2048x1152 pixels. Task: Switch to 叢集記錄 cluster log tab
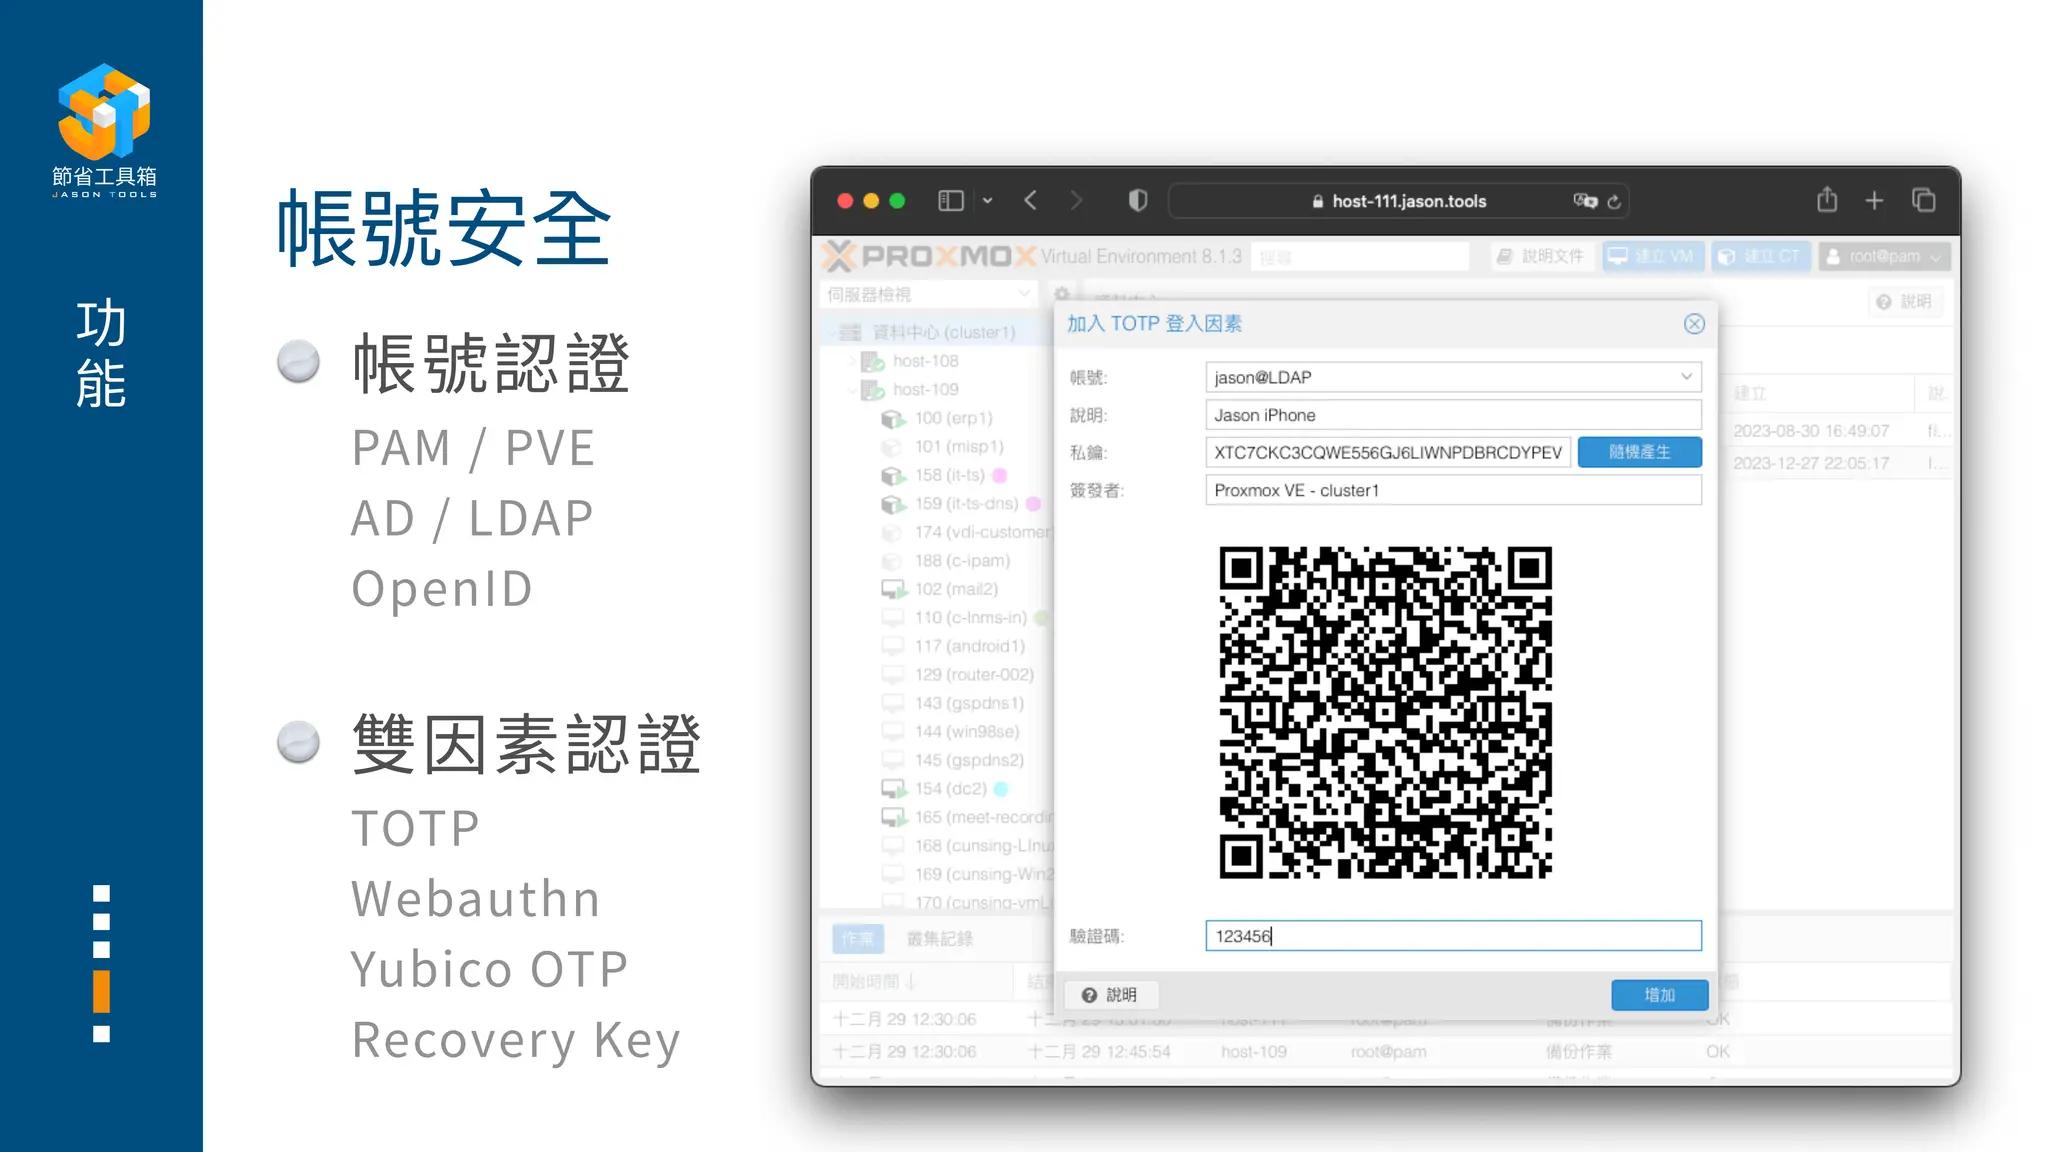point(939,939)
